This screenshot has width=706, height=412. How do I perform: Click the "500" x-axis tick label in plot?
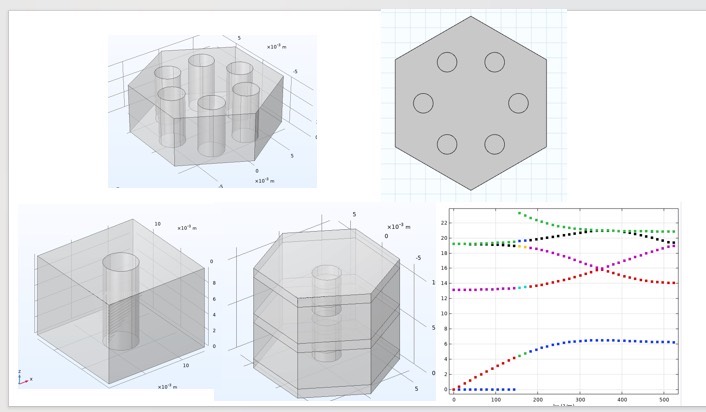664,399
